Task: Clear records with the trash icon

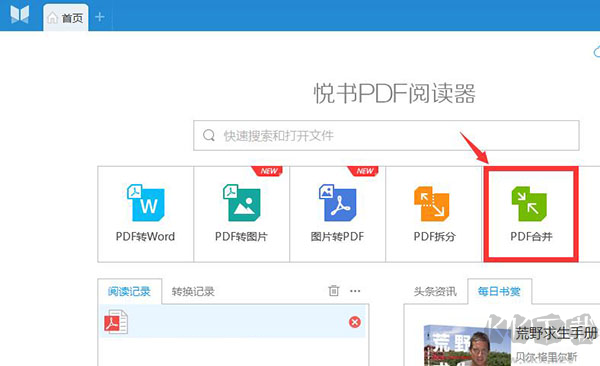Action: [333, 291]
